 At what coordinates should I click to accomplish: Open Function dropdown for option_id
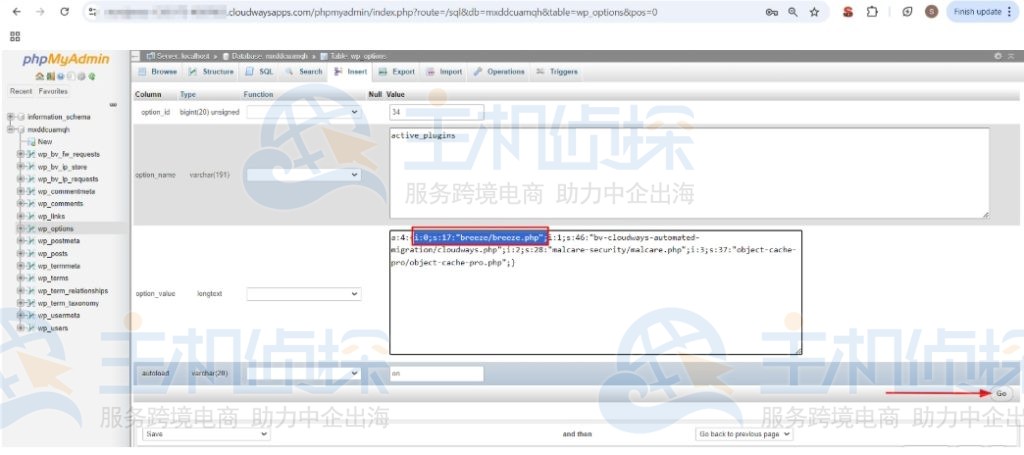tap(304, 112)
